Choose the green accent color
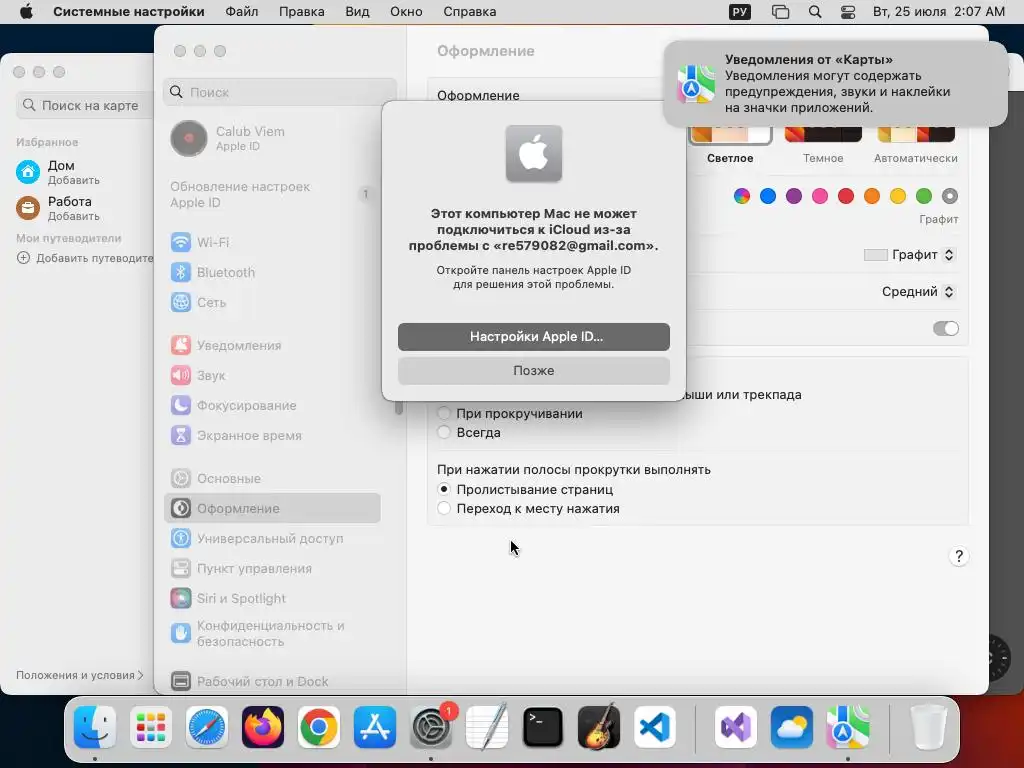Viewport: 1024px width, 768px height. tap(923, 196)
